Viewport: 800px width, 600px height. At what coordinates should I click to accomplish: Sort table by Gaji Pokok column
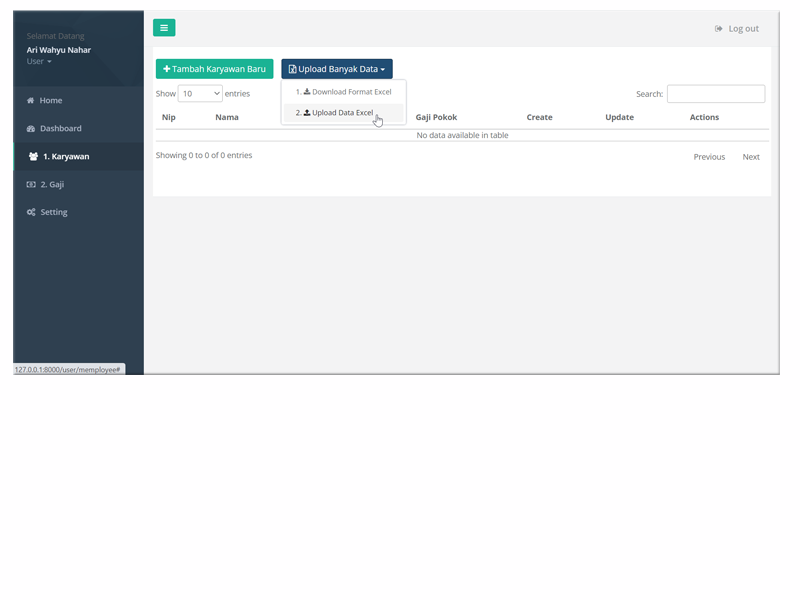pos(436,117)
